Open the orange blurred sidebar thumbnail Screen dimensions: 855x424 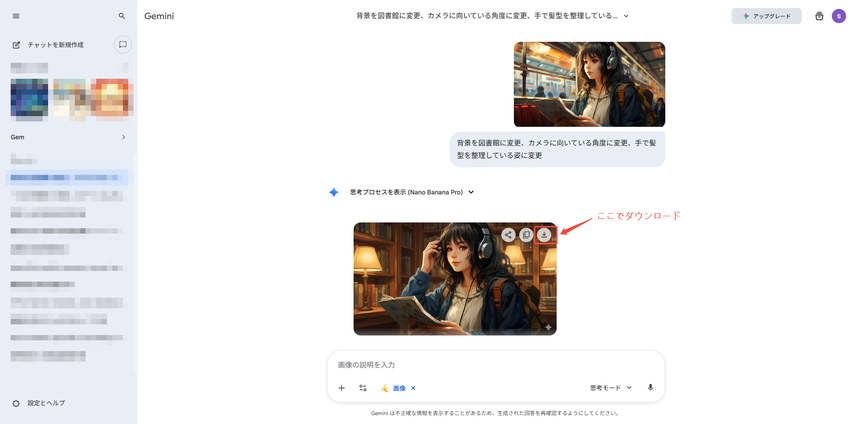point(111,99)
